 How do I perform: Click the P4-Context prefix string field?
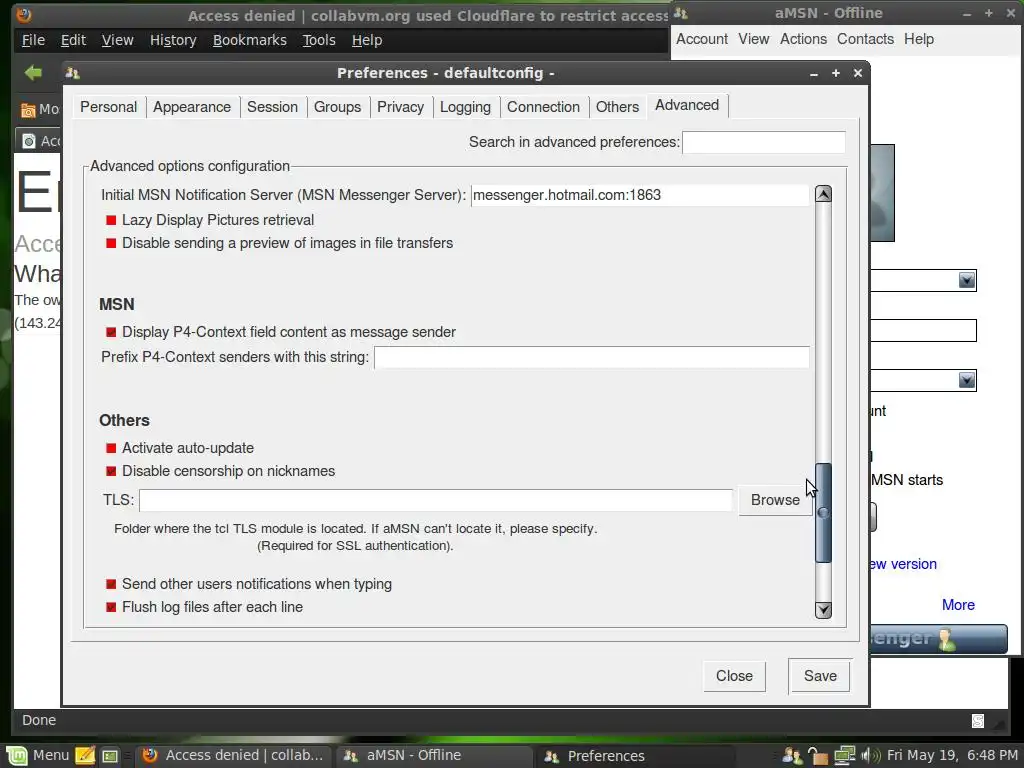592,357
